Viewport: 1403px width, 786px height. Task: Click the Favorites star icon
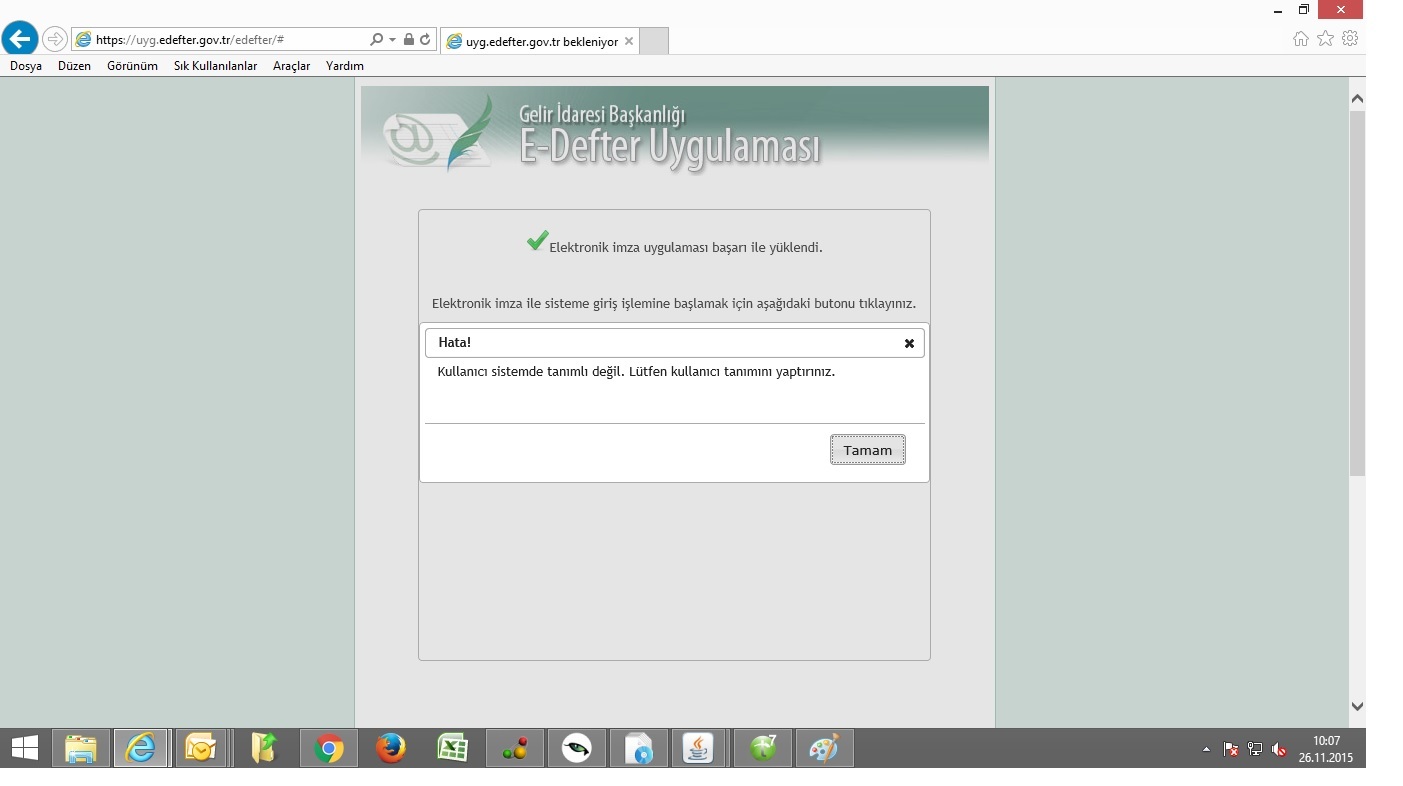click(x=1325, y=39)
